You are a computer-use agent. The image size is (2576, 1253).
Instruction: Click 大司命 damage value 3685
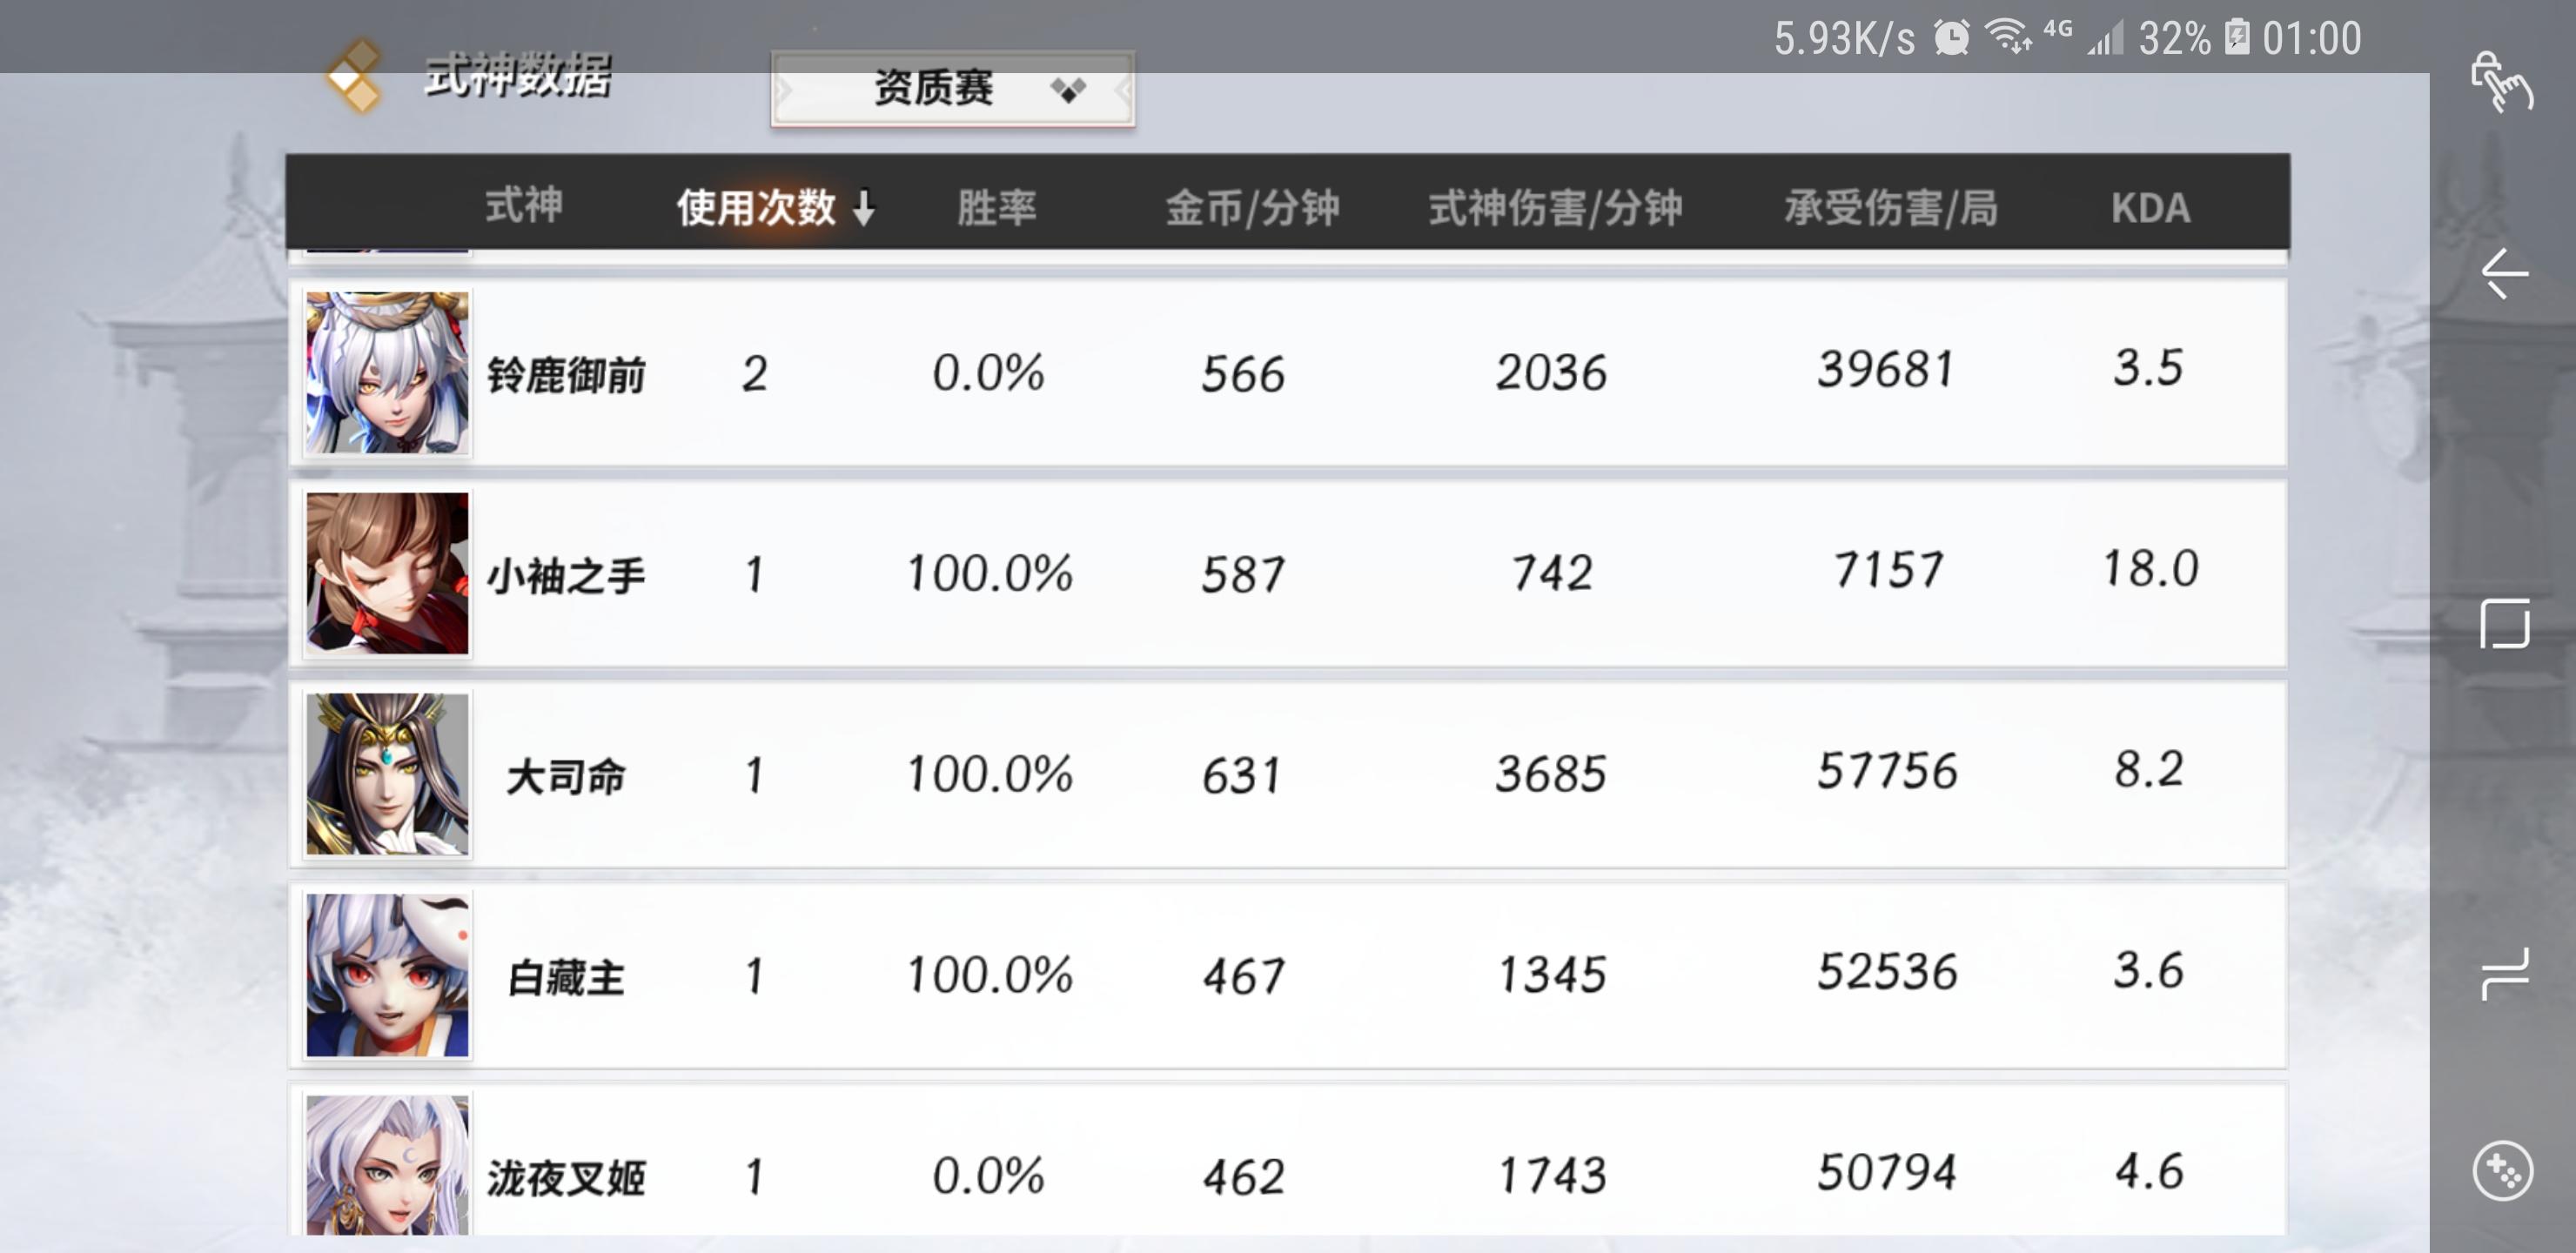[1551, 773]
